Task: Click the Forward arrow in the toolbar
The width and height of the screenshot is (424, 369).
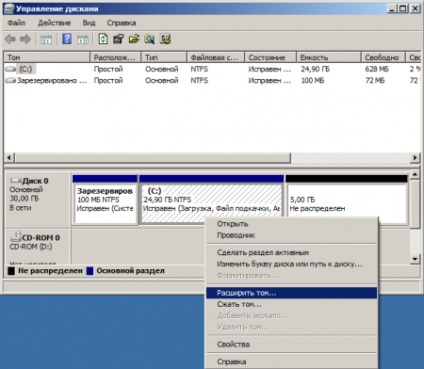Action: (25, 39)
